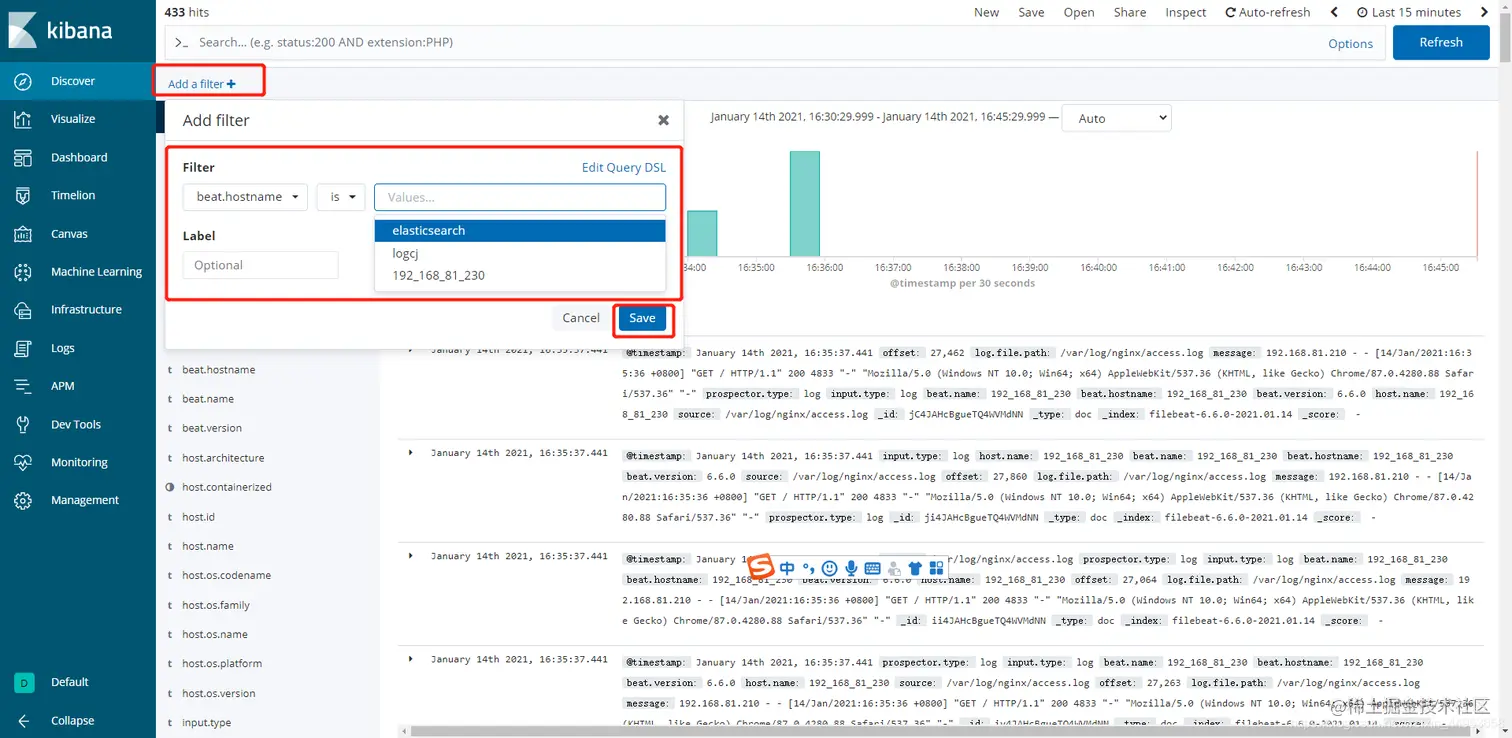Collapse the sidebar with arrow icon

[24, 720]
